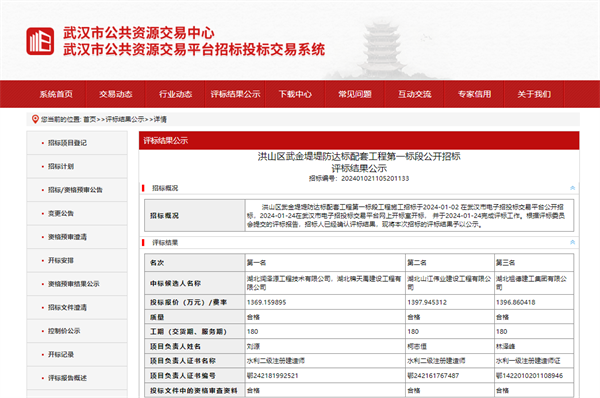Open the 招标/资格预审公告 sidebar link
This screenshot has height=398, width=600.
coord(75,190)
